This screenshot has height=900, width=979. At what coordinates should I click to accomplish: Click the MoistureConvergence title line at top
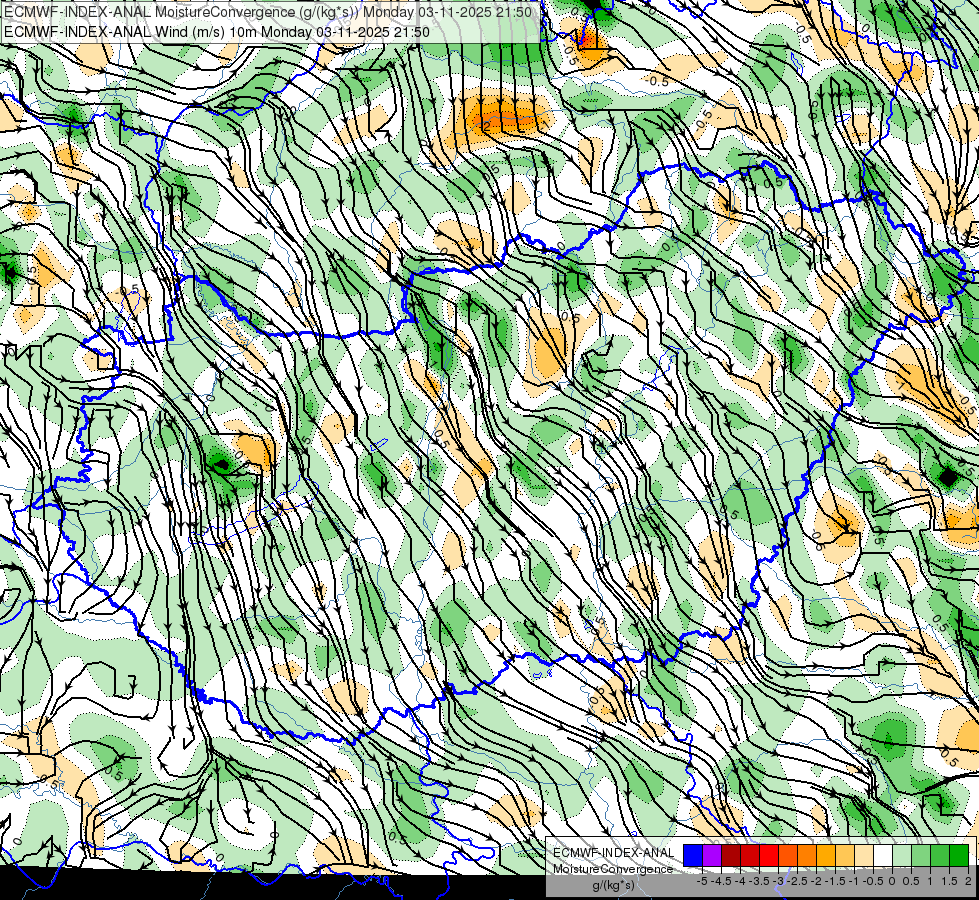tap(268, 12)
